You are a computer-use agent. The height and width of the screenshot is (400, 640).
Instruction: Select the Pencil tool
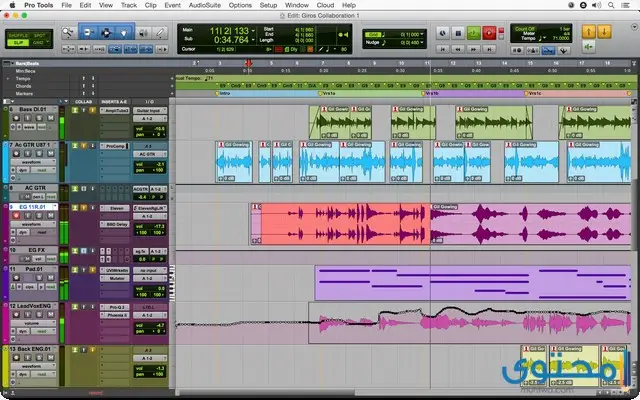click(x=160, y=33)
